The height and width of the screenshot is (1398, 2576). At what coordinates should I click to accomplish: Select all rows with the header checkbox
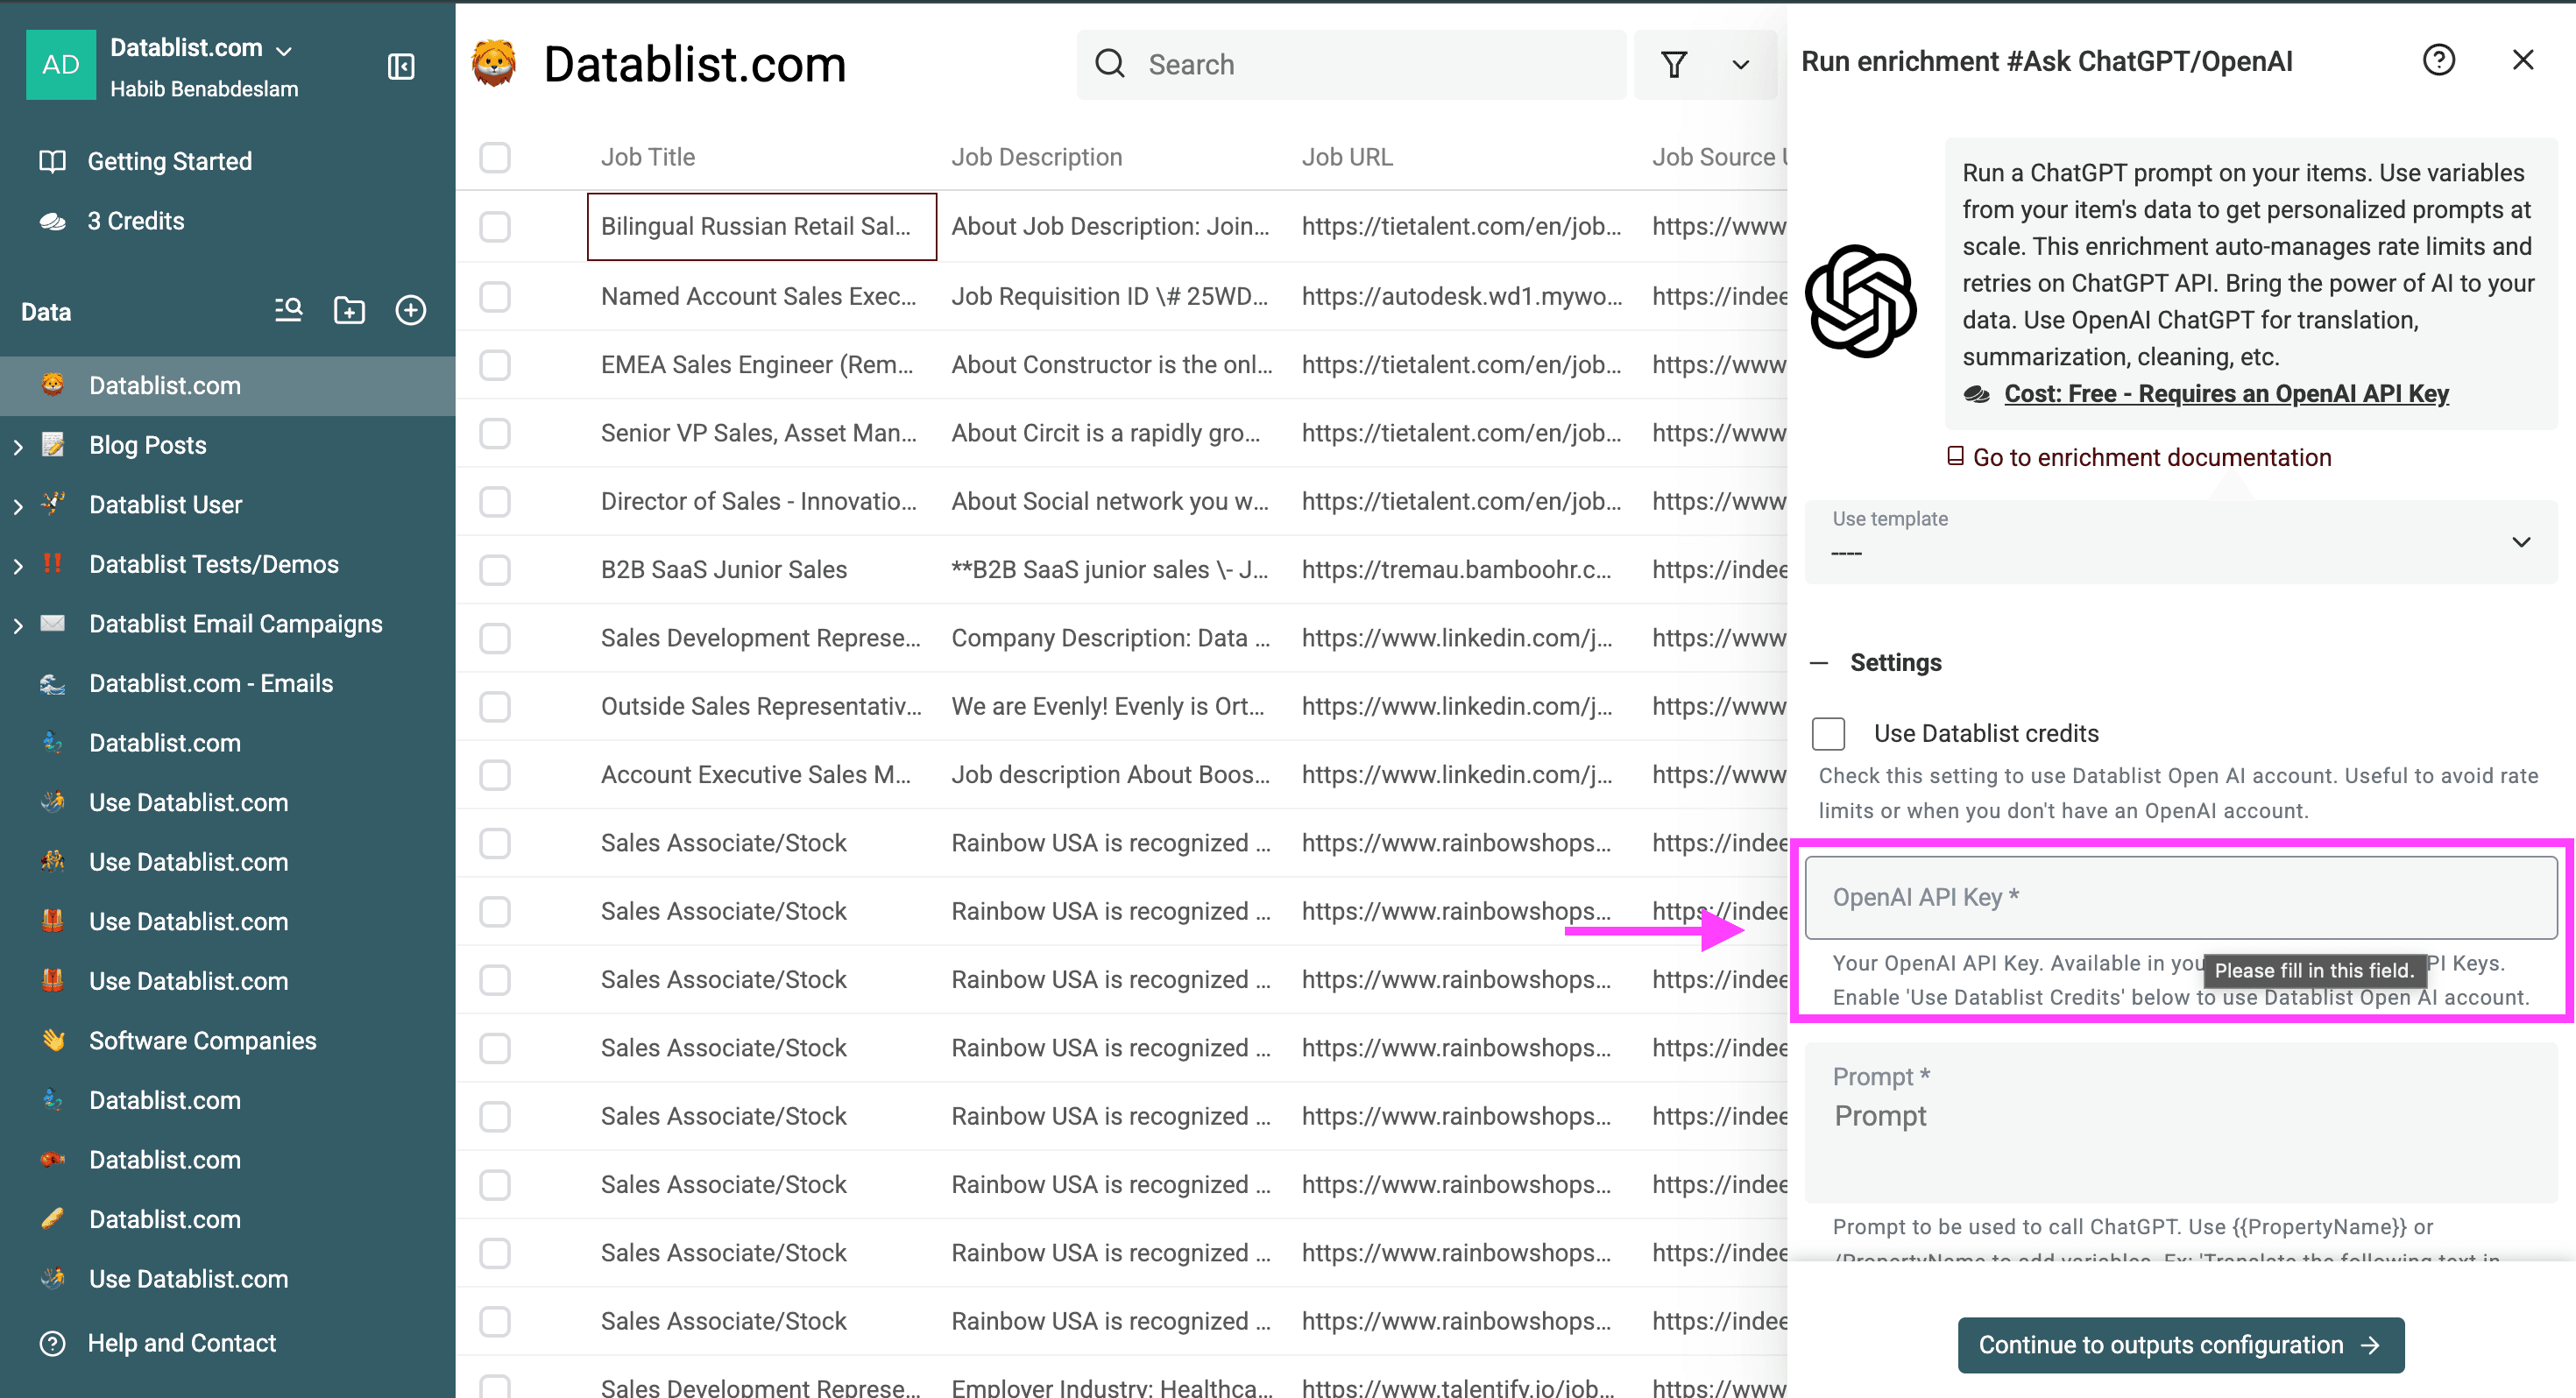pyautogui.click(x=495, y=157)
